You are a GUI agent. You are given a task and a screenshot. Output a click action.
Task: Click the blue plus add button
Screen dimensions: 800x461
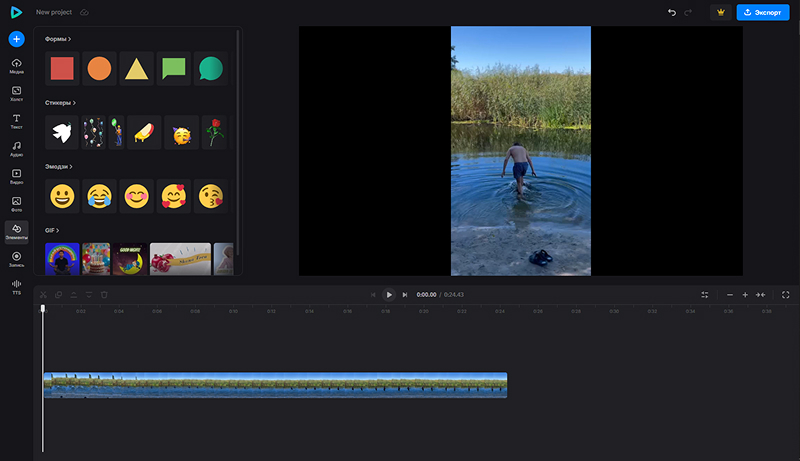pos(16,39)
